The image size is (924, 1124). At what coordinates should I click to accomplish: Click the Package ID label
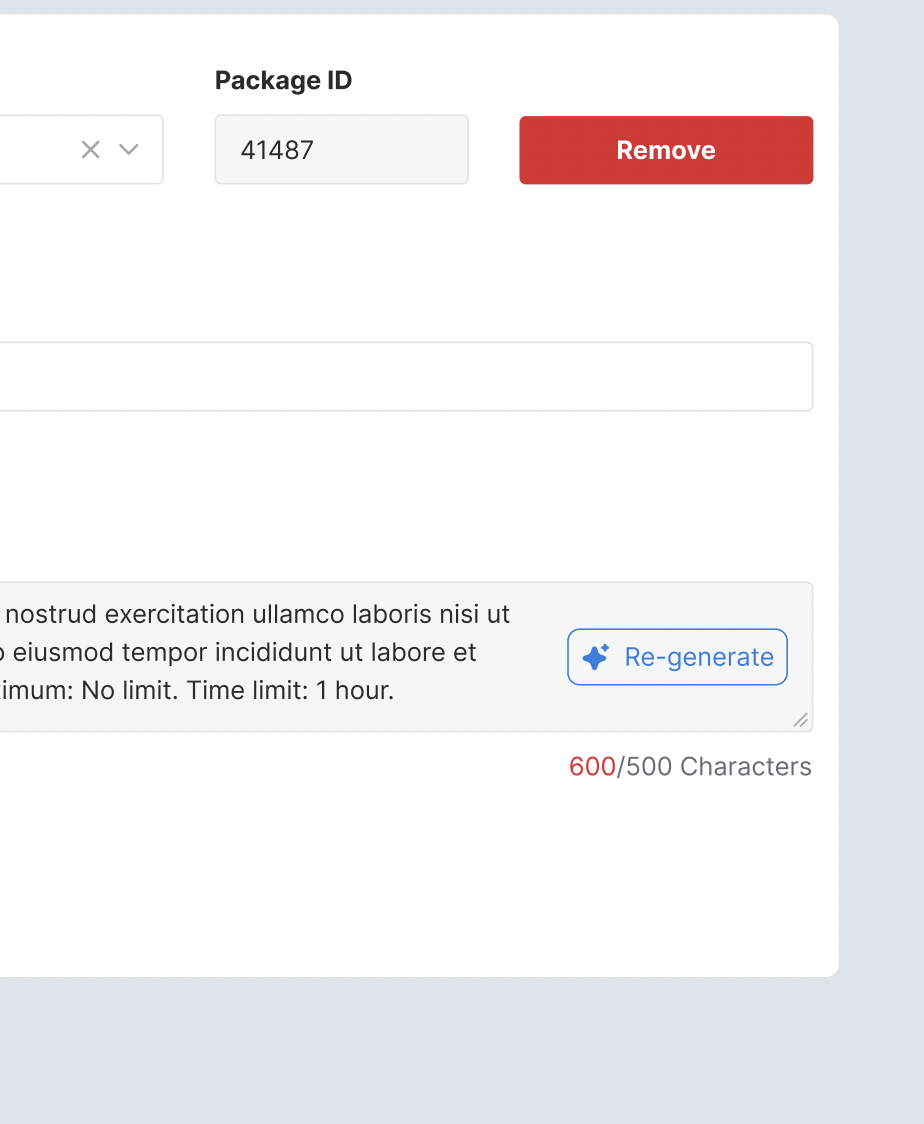coord(283,81)
